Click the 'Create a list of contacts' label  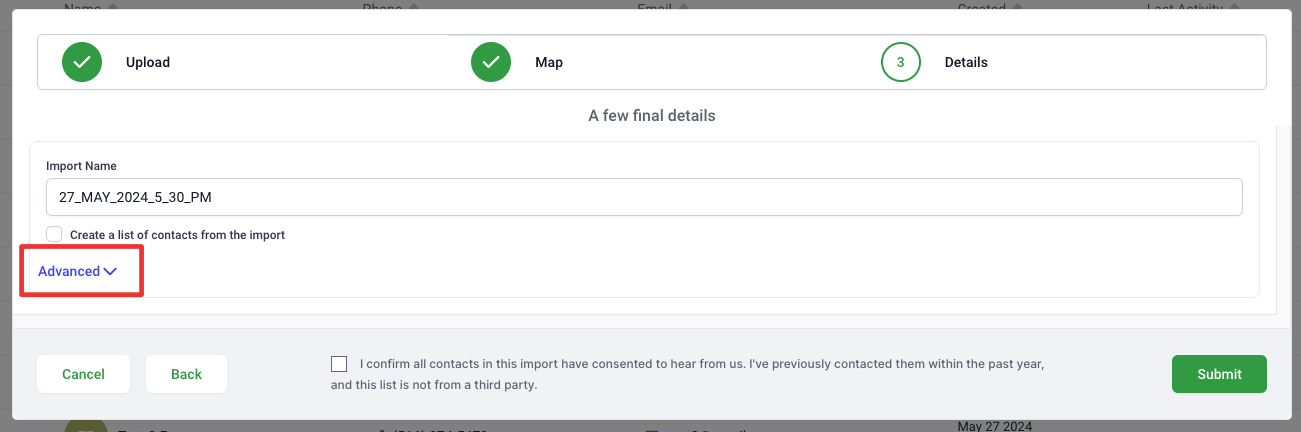point(177,235)
